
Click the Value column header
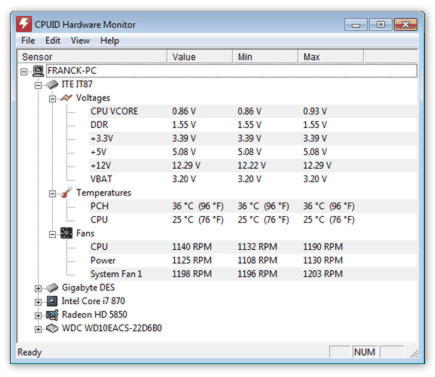(x=199, y=57)
